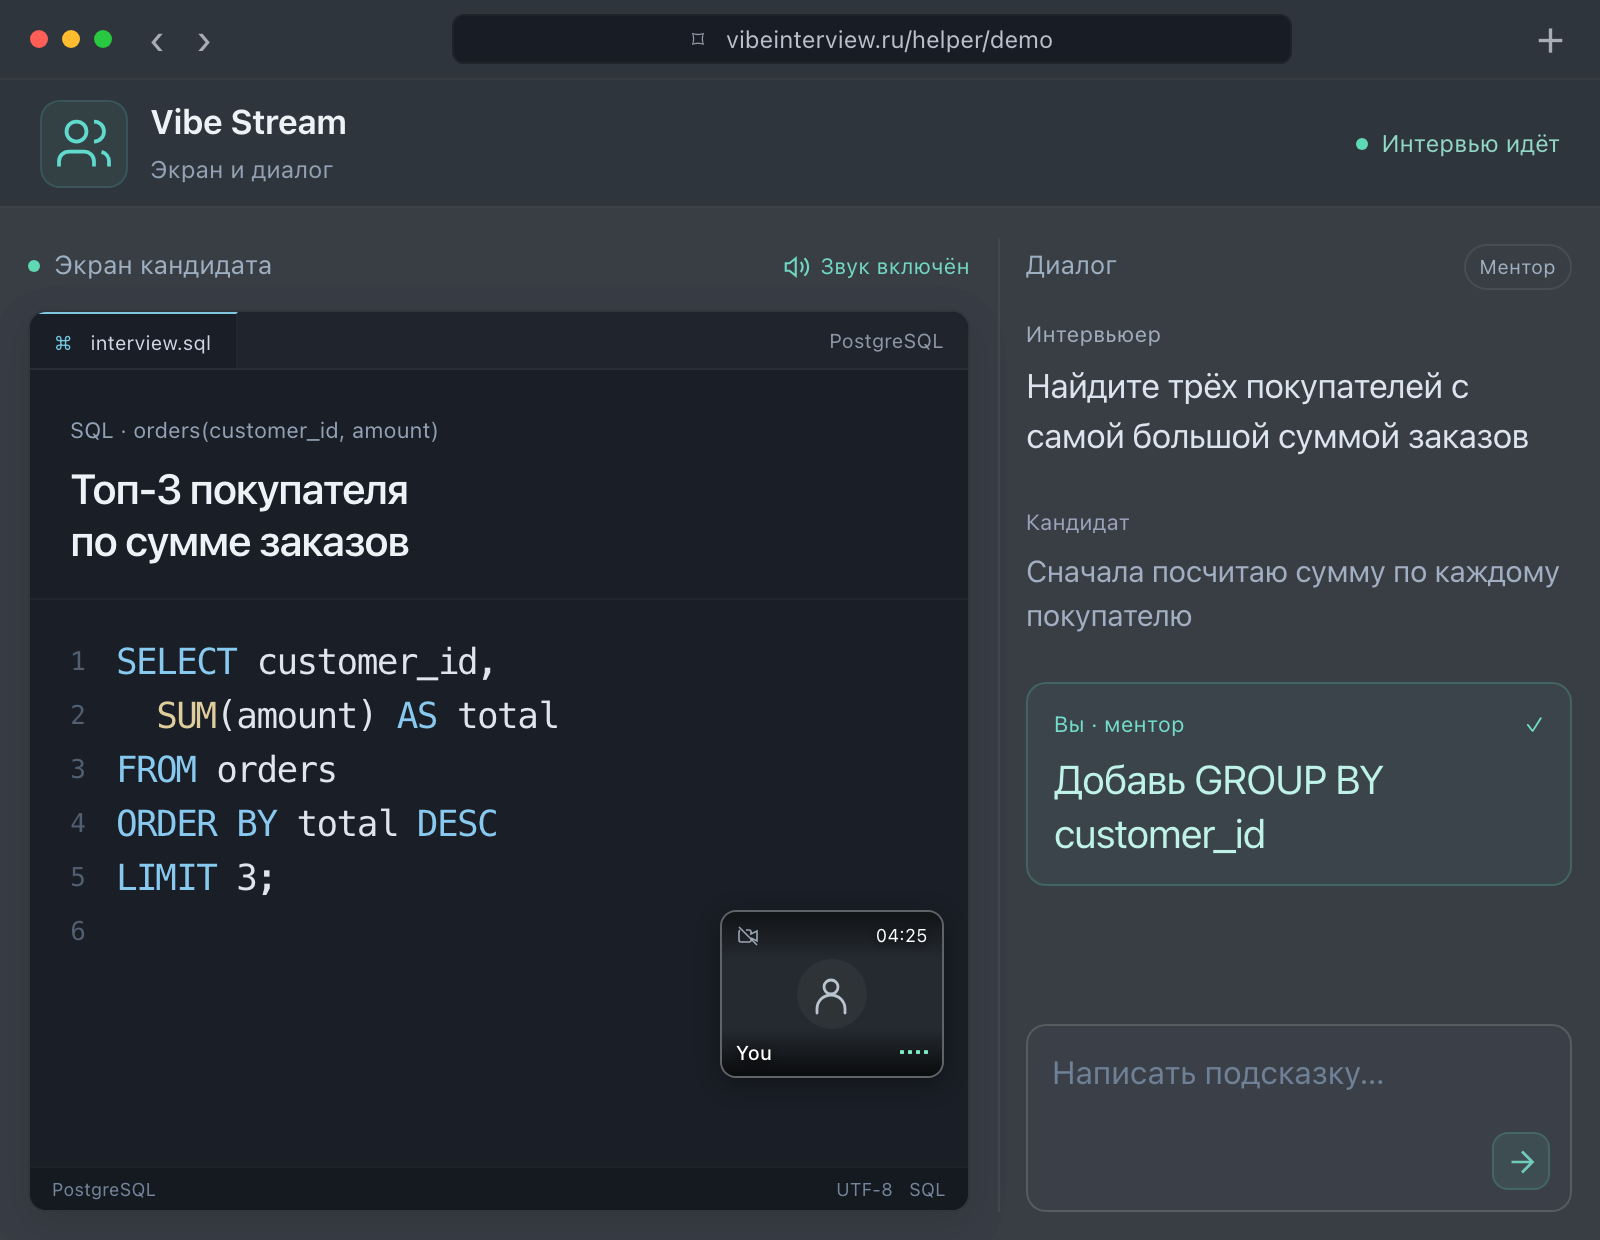The image size is (1600, 1240).
Task: Go back with the browser back arrow
Action: pyautogui.click(x=157, y=41)
